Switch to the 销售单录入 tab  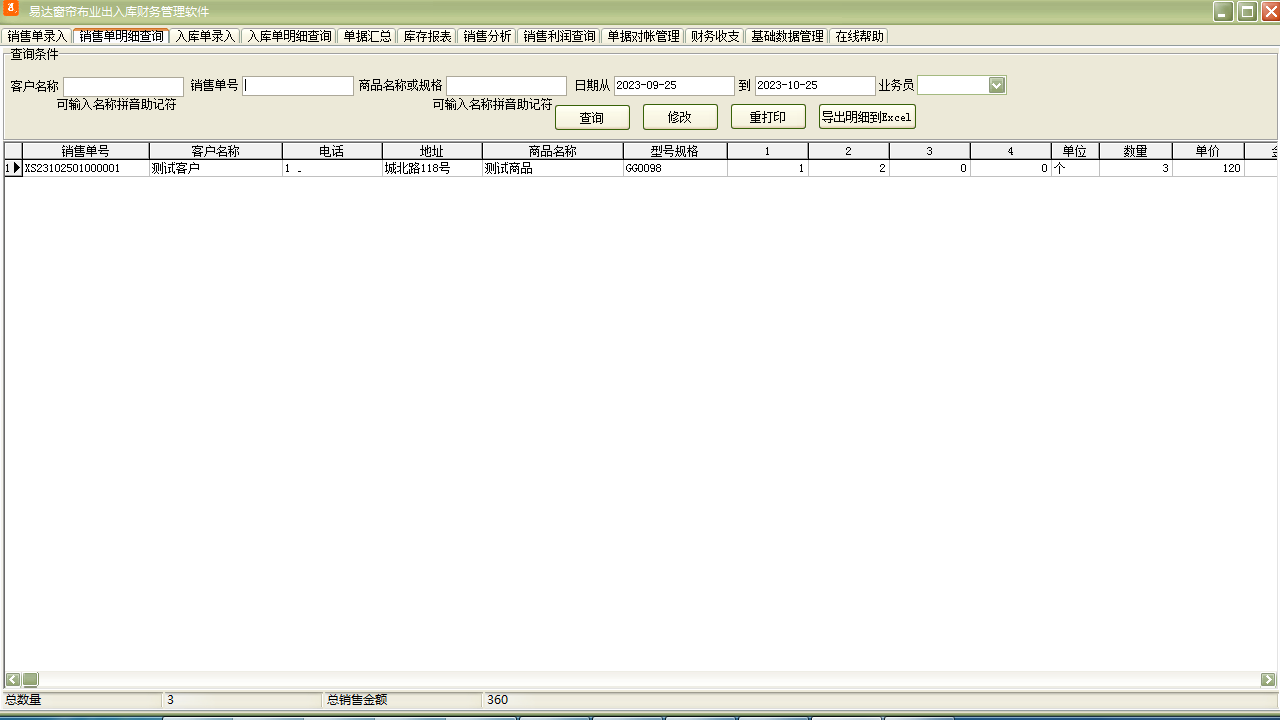coord(33,35)
